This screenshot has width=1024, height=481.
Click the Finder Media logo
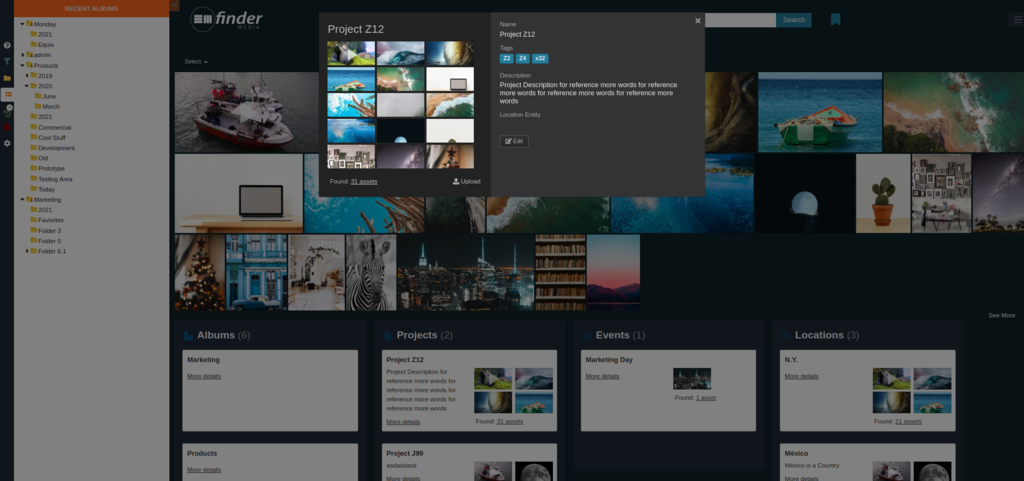(x=226, y=19)
